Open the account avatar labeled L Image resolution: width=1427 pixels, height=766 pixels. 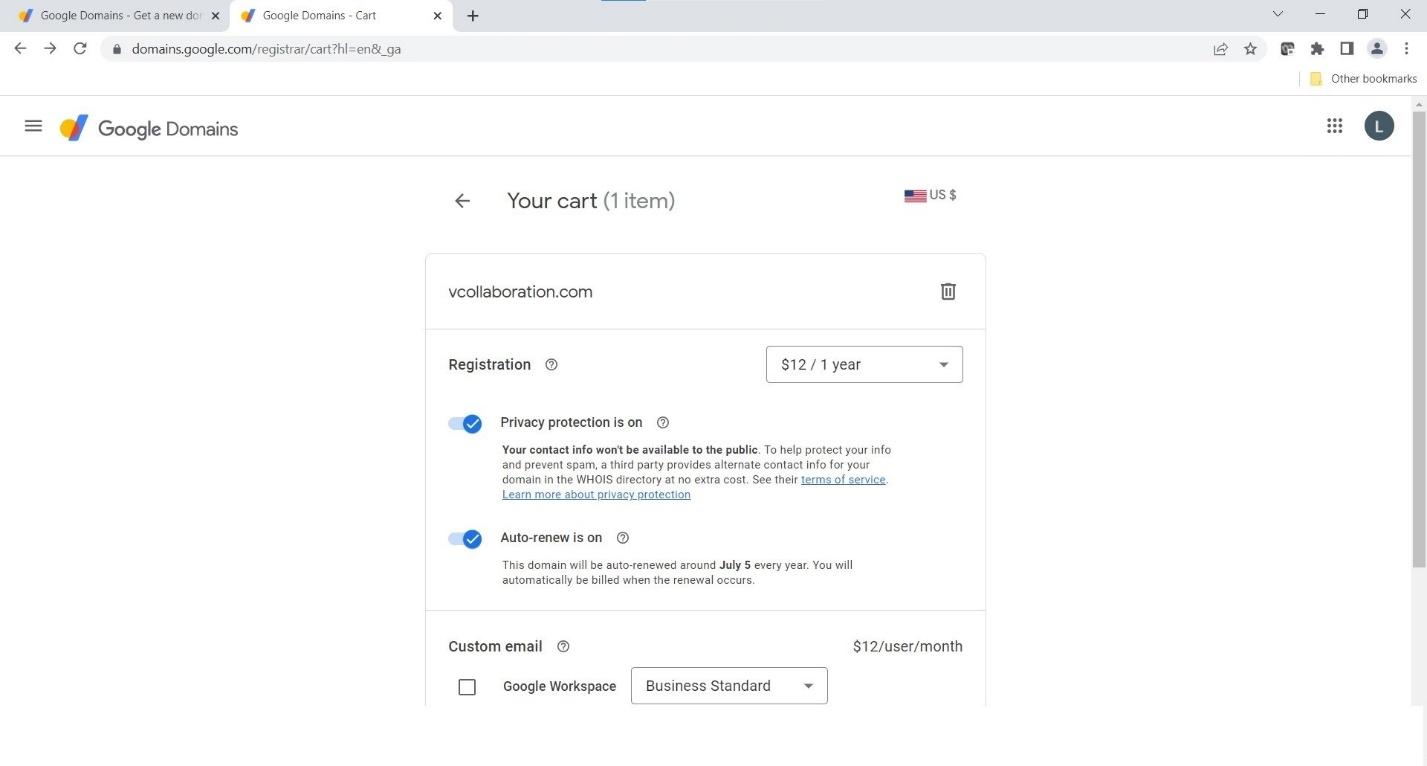click(1379, 126)
